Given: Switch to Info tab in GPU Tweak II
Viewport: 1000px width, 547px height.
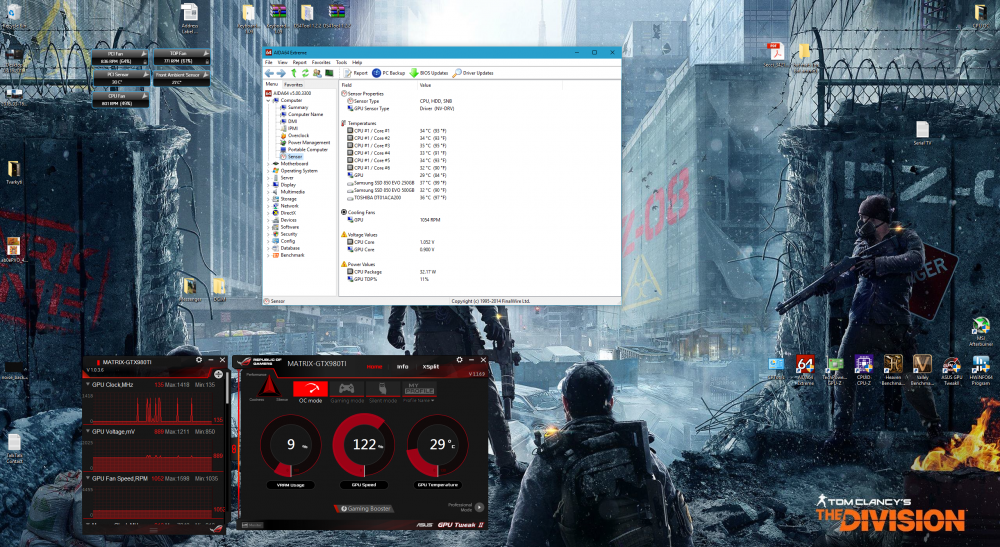Looking at the screenshot, I should click(402, 367).
